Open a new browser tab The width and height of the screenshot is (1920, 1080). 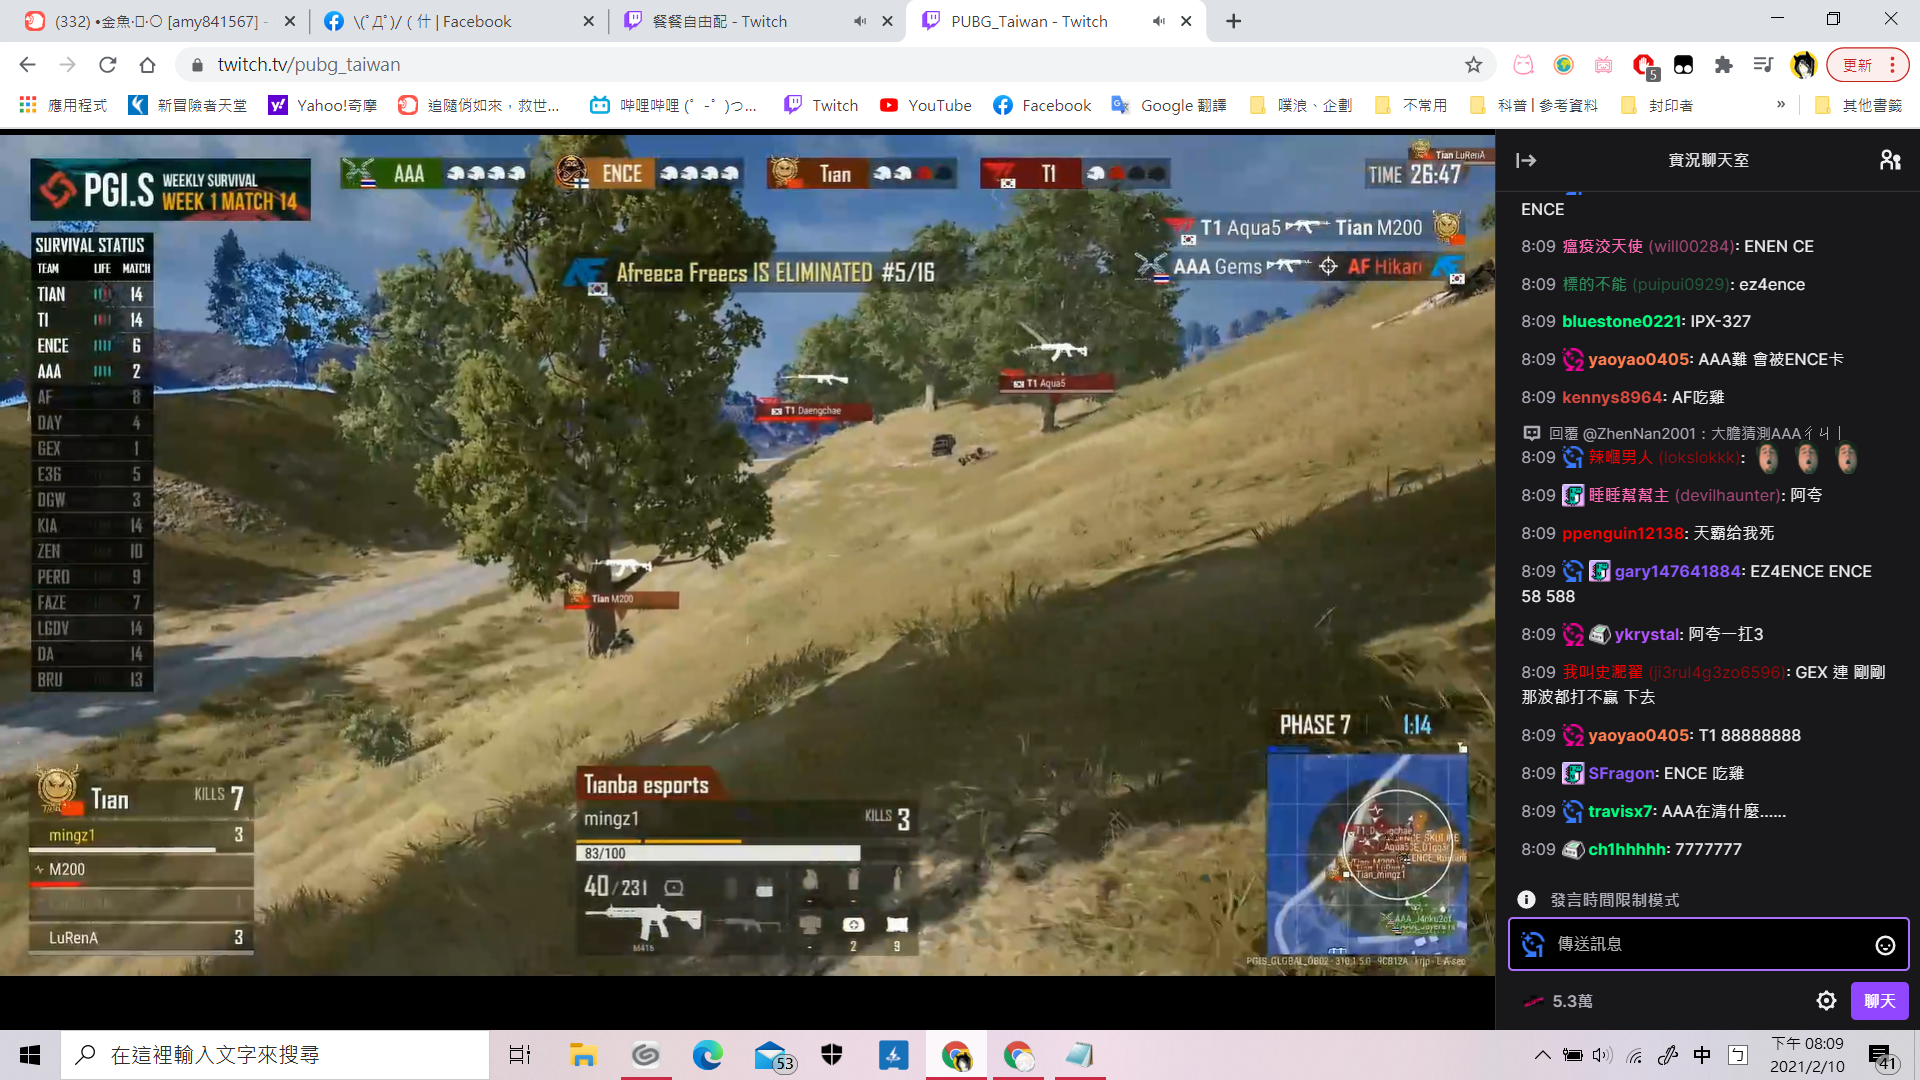[x=1233, y=21]
